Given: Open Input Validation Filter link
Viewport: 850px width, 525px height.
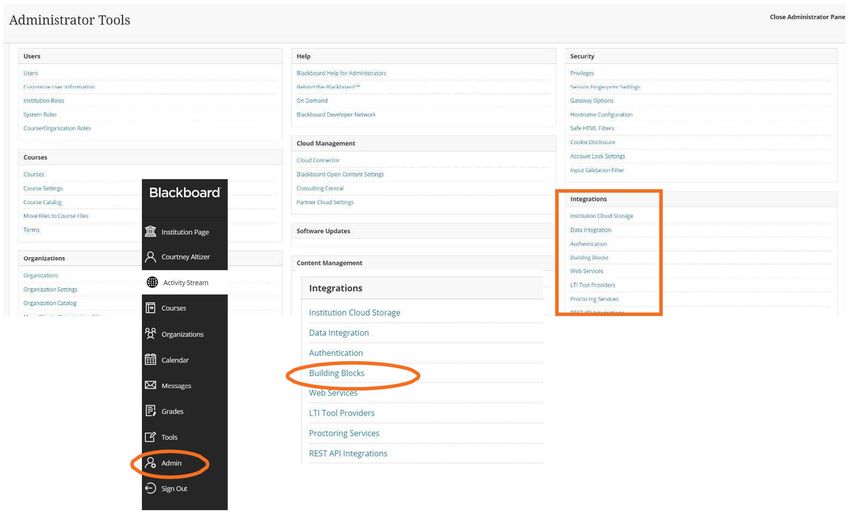Looking at the screenshot, I should (x=597, y=170).
